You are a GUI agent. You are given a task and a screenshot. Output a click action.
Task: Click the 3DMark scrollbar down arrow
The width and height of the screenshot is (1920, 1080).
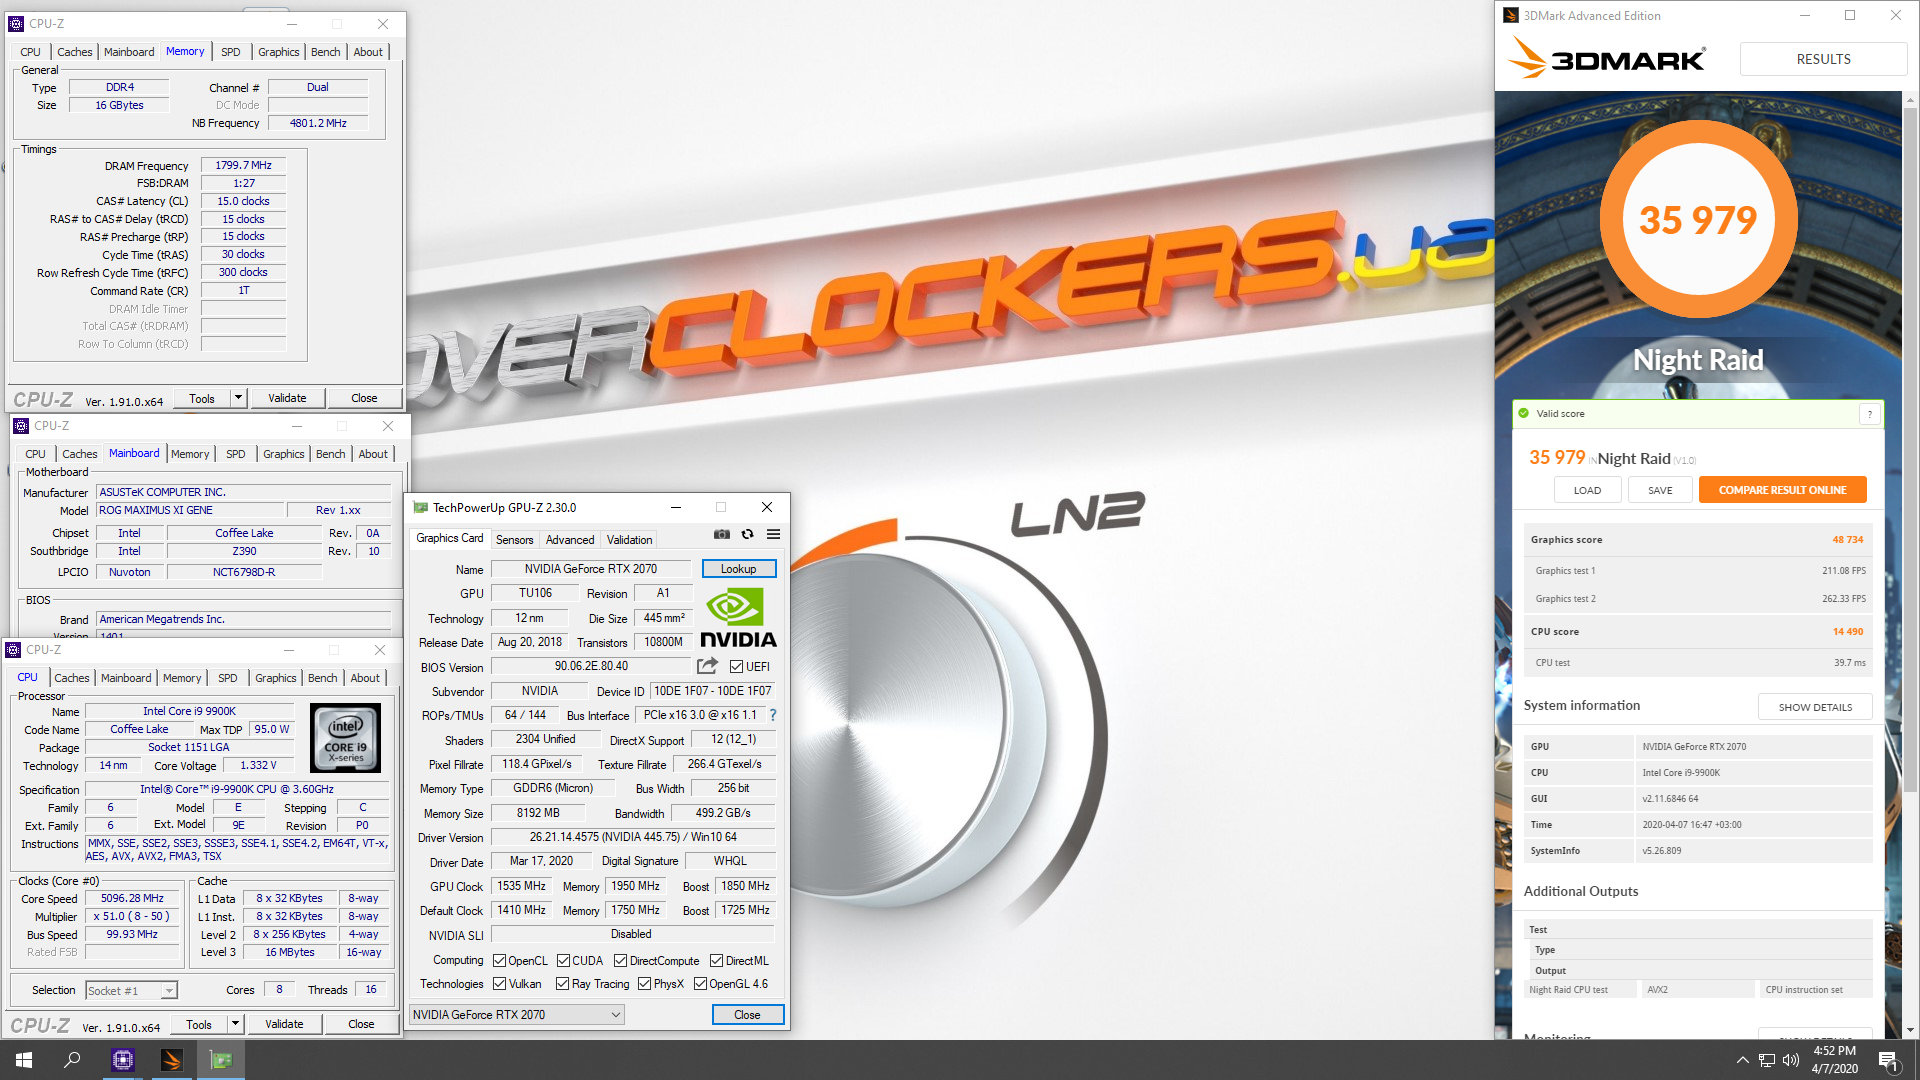click(1910, 1030)
